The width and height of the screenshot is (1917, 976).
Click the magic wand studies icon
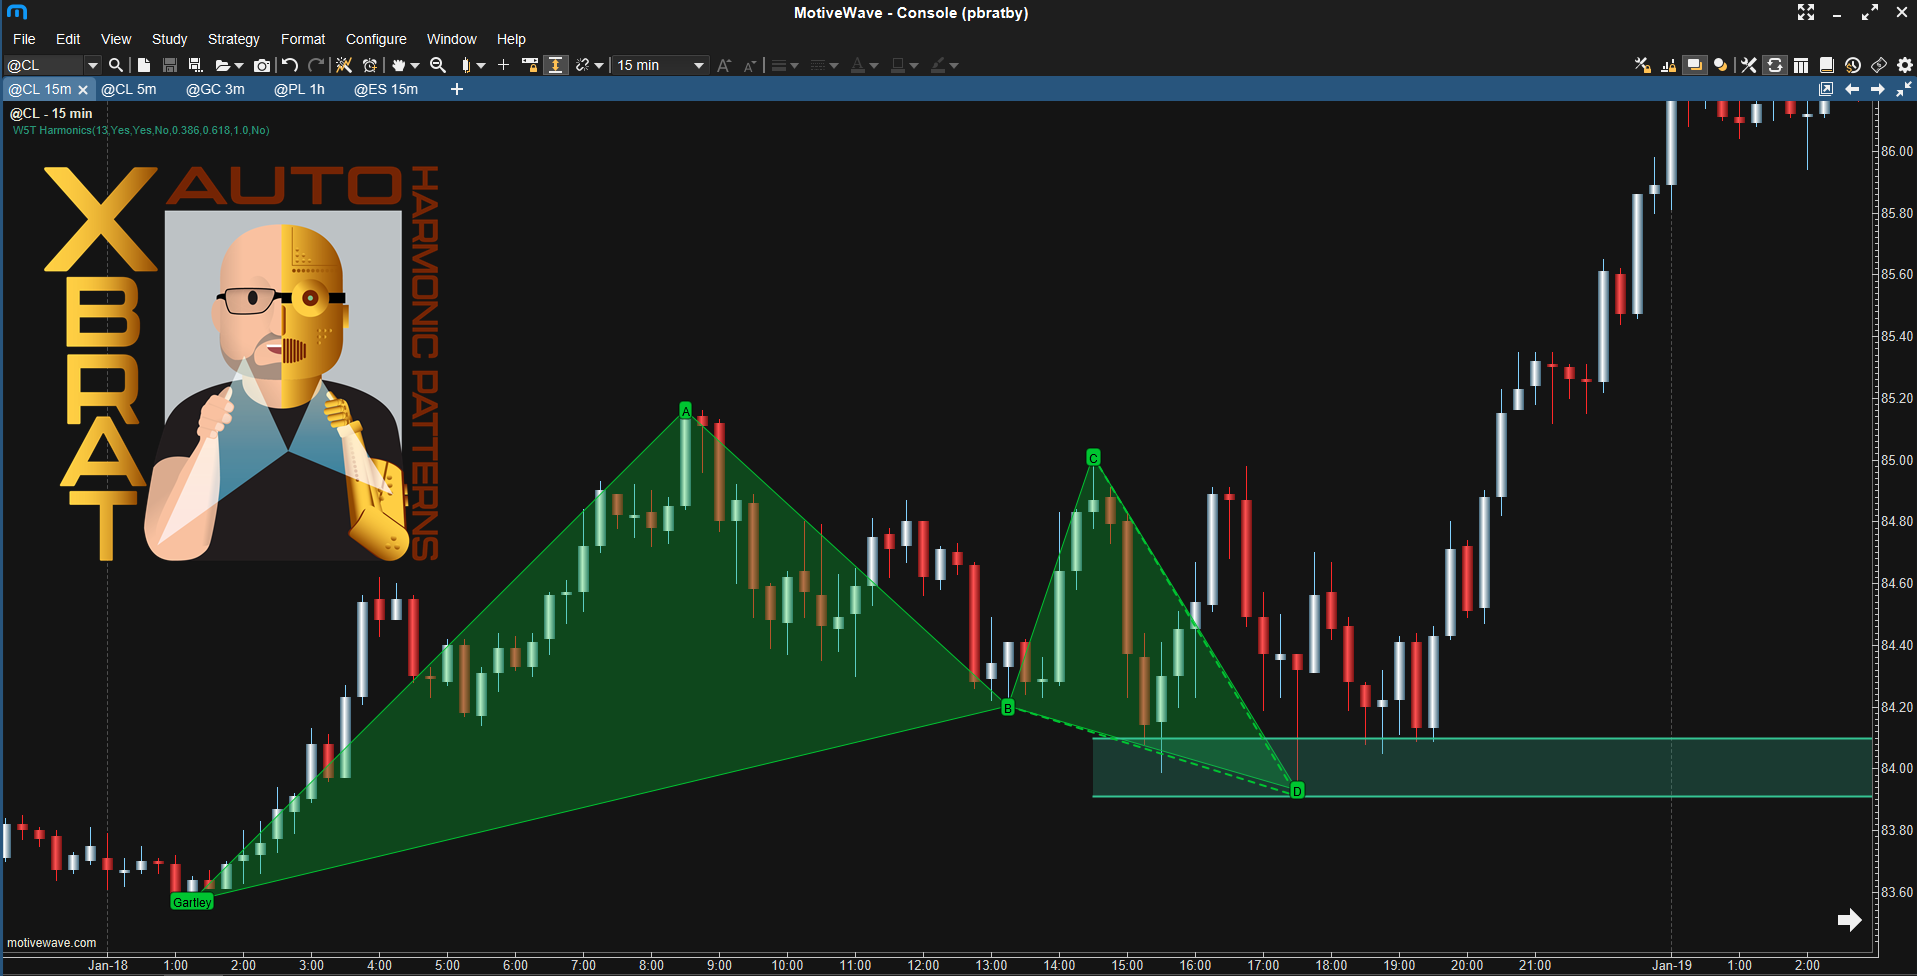pyautogui.click(x=344, y=65)
